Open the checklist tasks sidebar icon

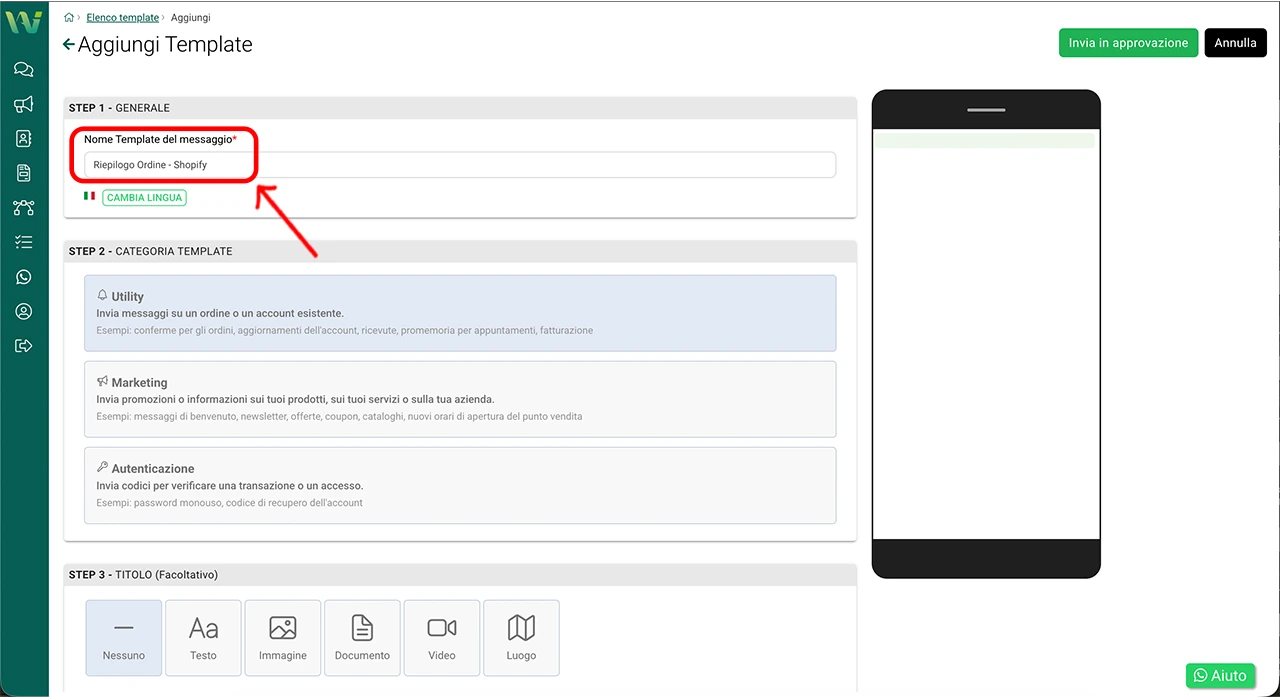coord(24,242)
